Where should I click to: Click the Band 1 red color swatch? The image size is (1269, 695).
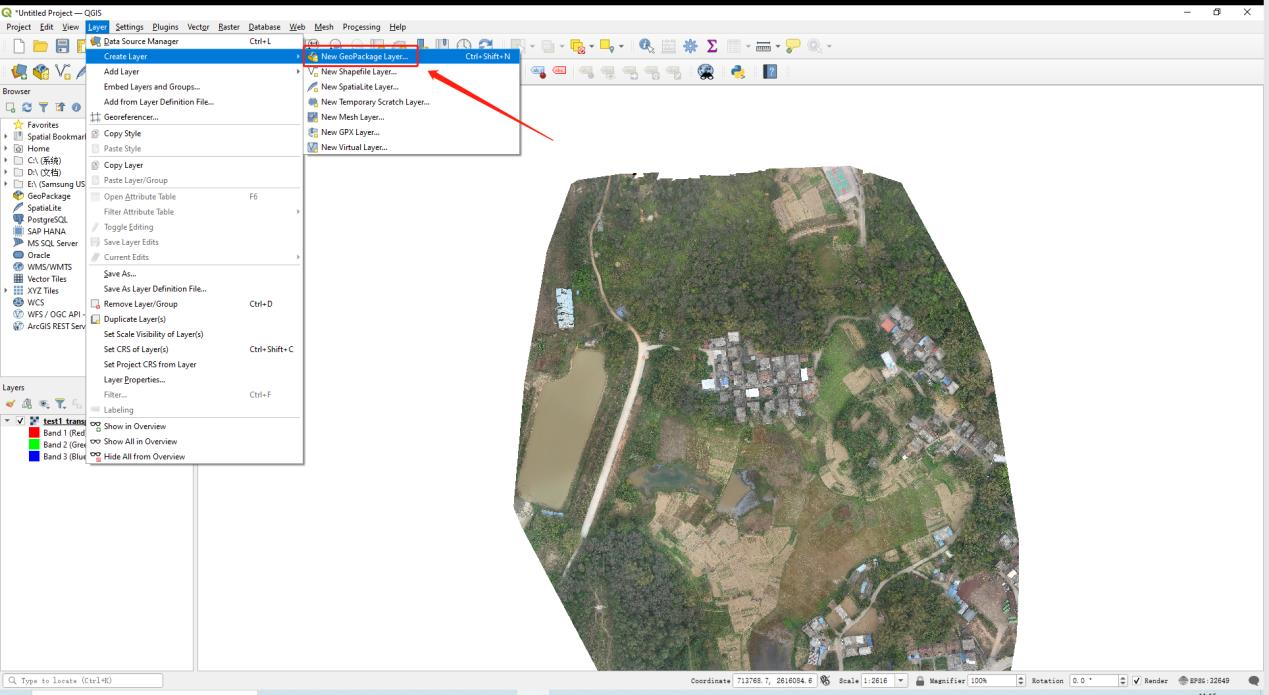coord(34,433)
